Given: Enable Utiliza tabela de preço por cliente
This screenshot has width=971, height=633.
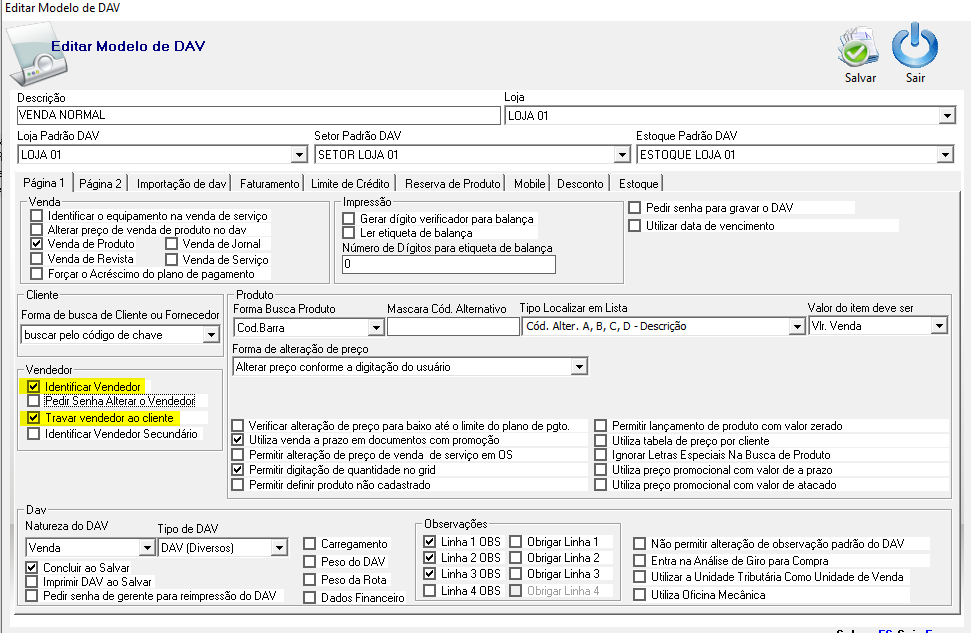Looking at the screenshot, I should [601, 440].
